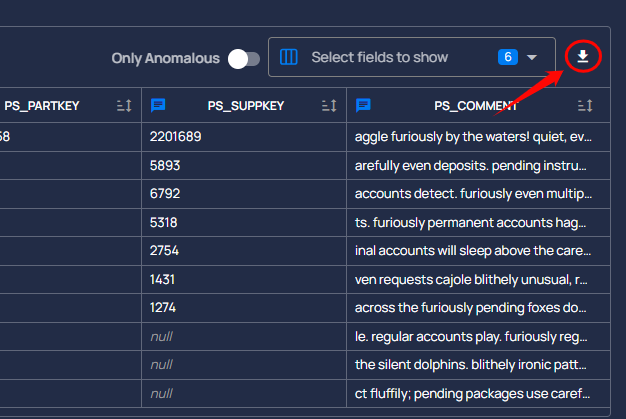Click the columns icon in the field selector
This screenshot has width=626, height=419.
288,57
